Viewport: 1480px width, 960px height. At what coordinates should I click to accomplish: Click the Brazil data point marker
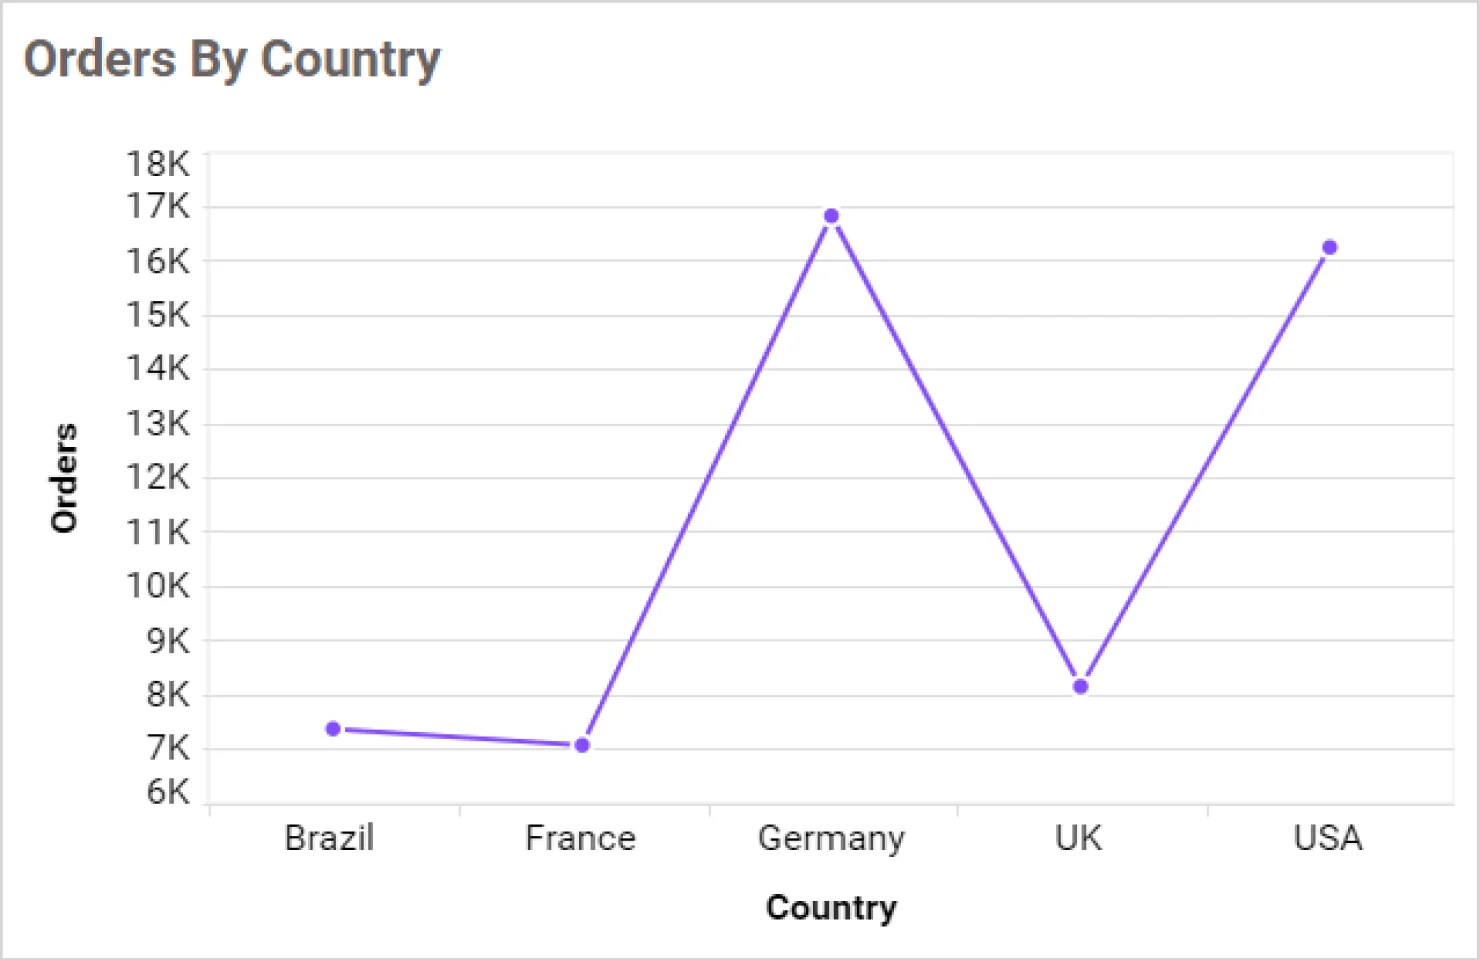coord(333,729)
